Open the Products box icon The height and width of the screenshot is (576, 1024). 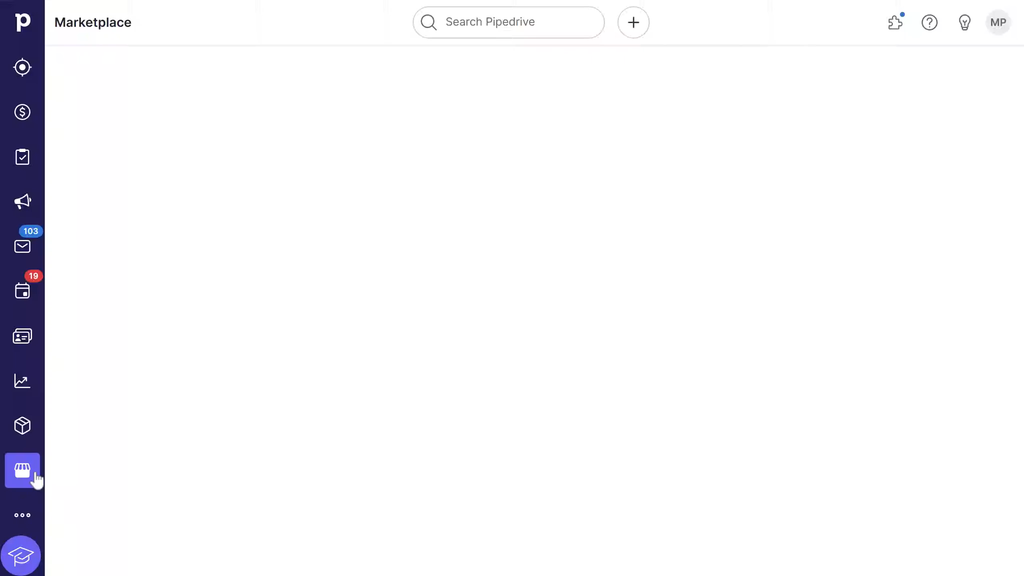(x=22, y=426)
